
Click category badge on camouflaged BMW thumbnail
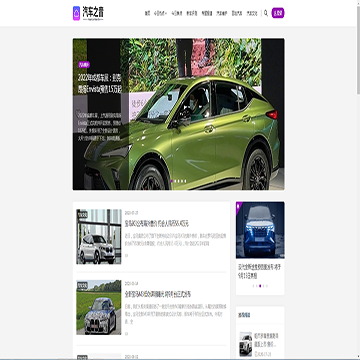82,286
